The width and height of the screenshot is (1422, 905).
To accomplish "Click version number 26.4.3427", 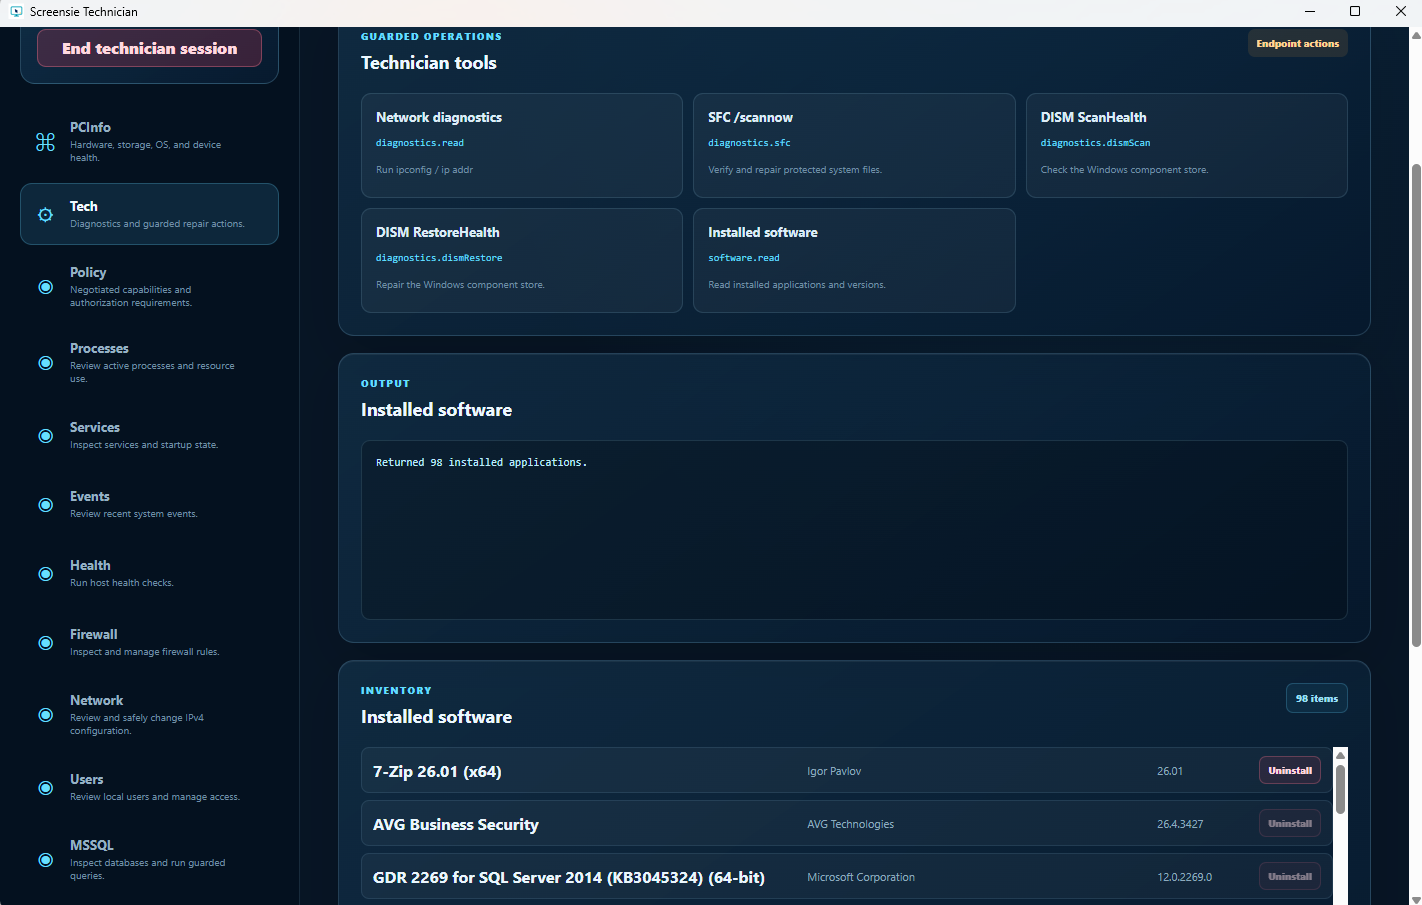I will [x=1180, y=825].
